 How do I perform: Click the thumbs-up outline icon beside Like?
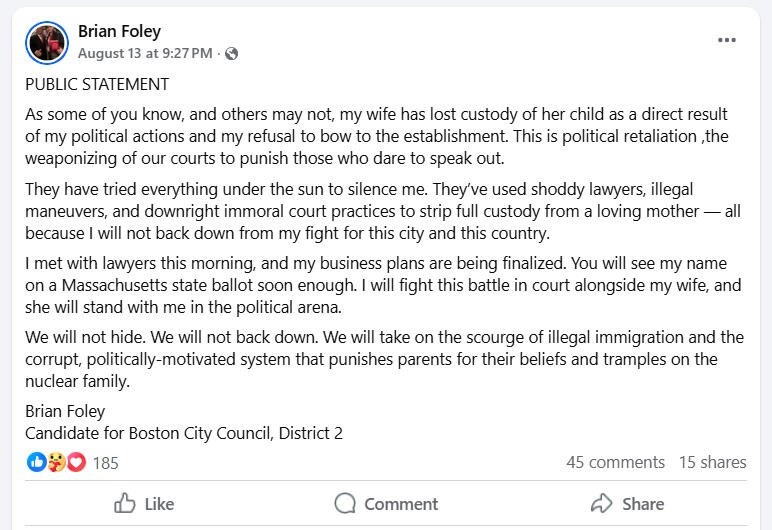pyautogui.click(x=125, y=503)
